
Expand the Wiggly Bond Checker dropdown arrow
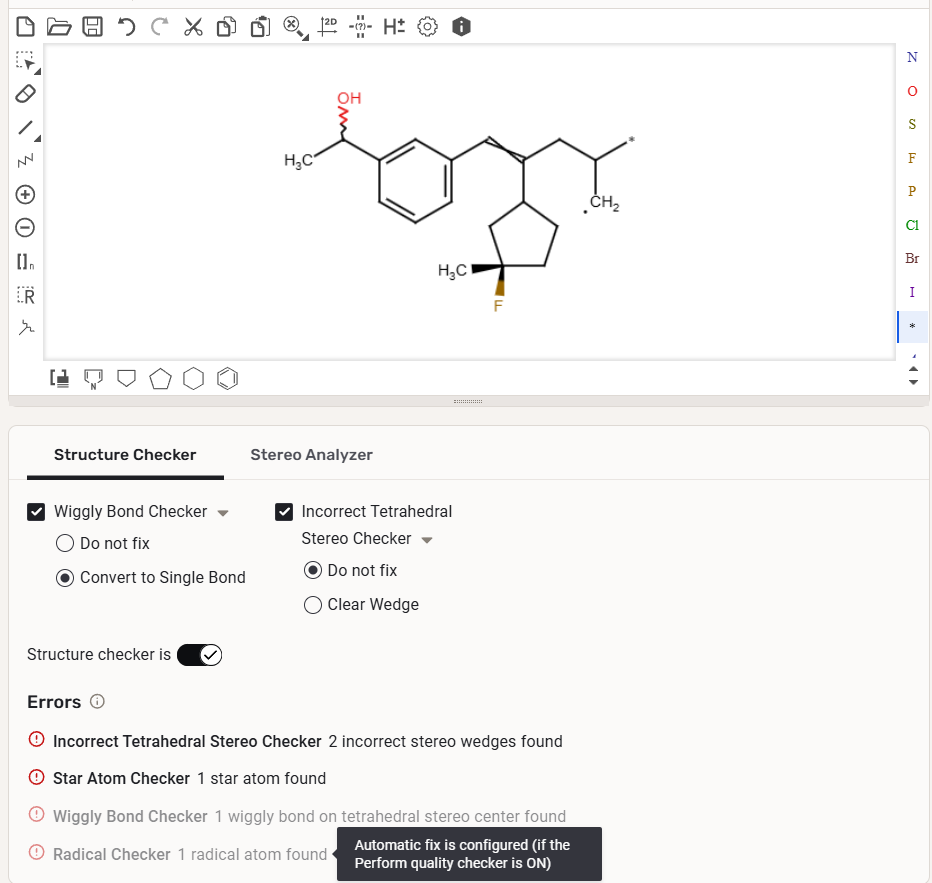(x=223, y=513)
